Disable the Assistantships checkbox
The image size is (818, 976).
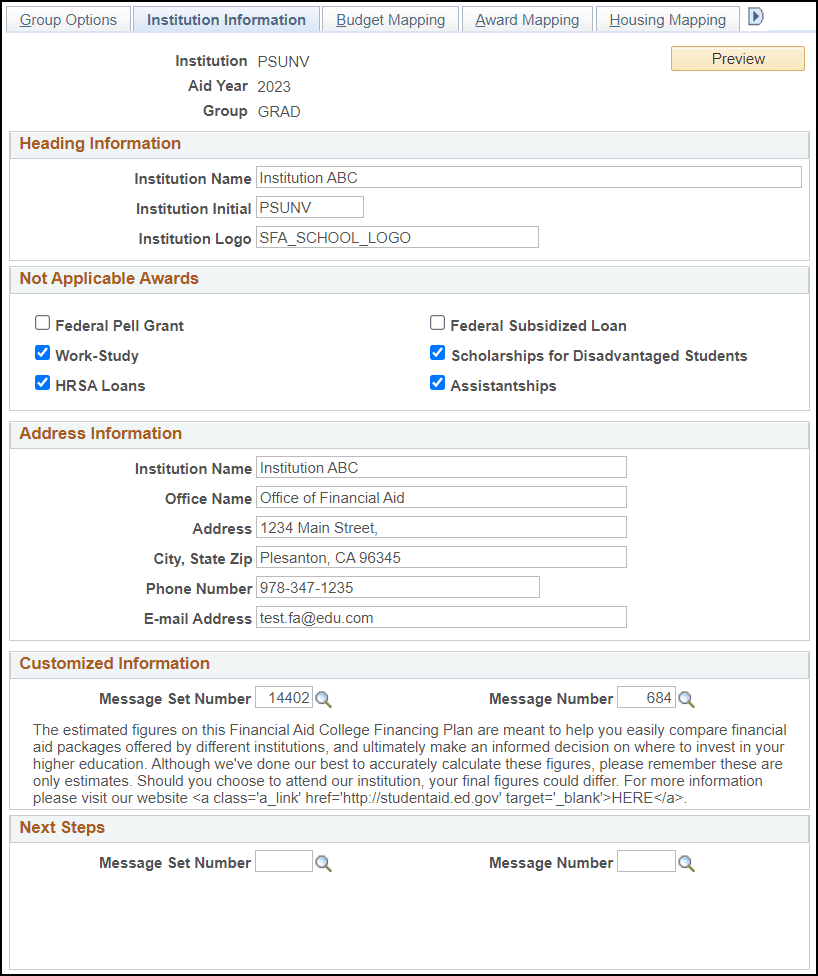click(x=437, y=383)
